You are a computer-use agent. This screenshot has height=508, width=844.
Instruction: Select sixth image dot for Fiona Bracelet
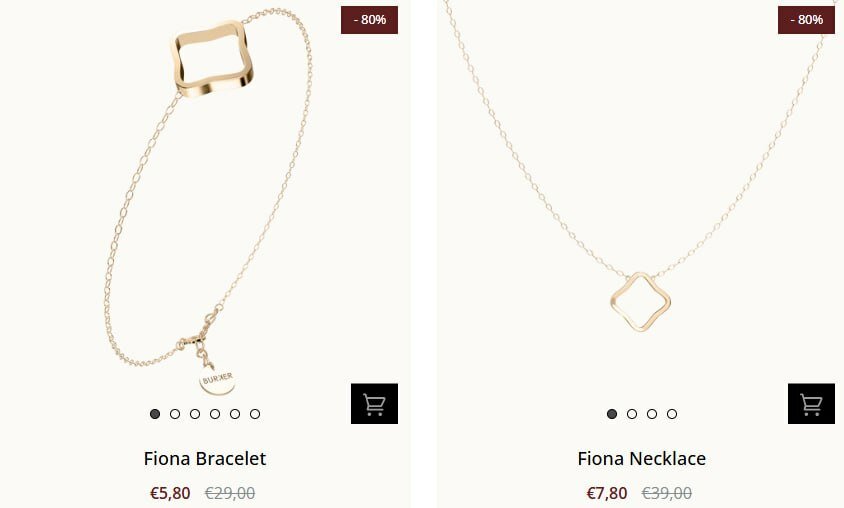tap(255, 414)
